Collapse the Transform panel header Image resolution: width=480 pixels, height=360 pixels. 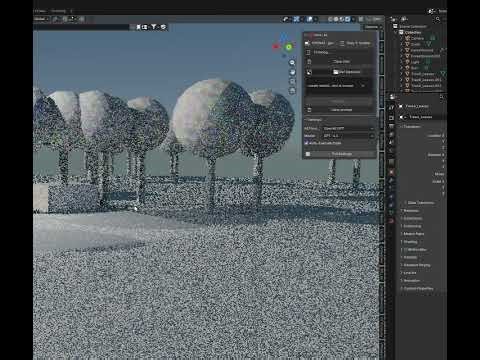412,127
